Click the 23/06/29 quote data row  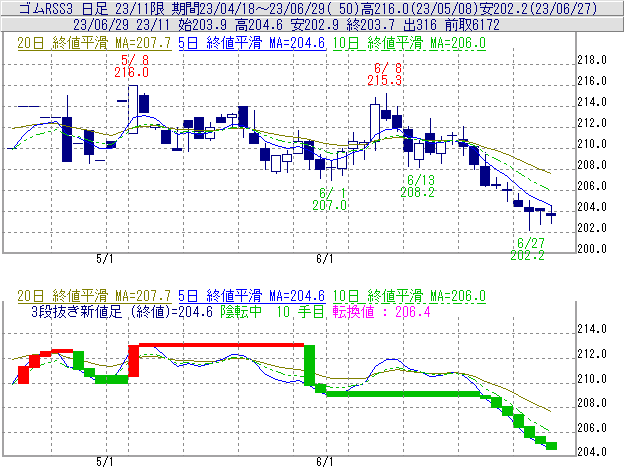287,25
